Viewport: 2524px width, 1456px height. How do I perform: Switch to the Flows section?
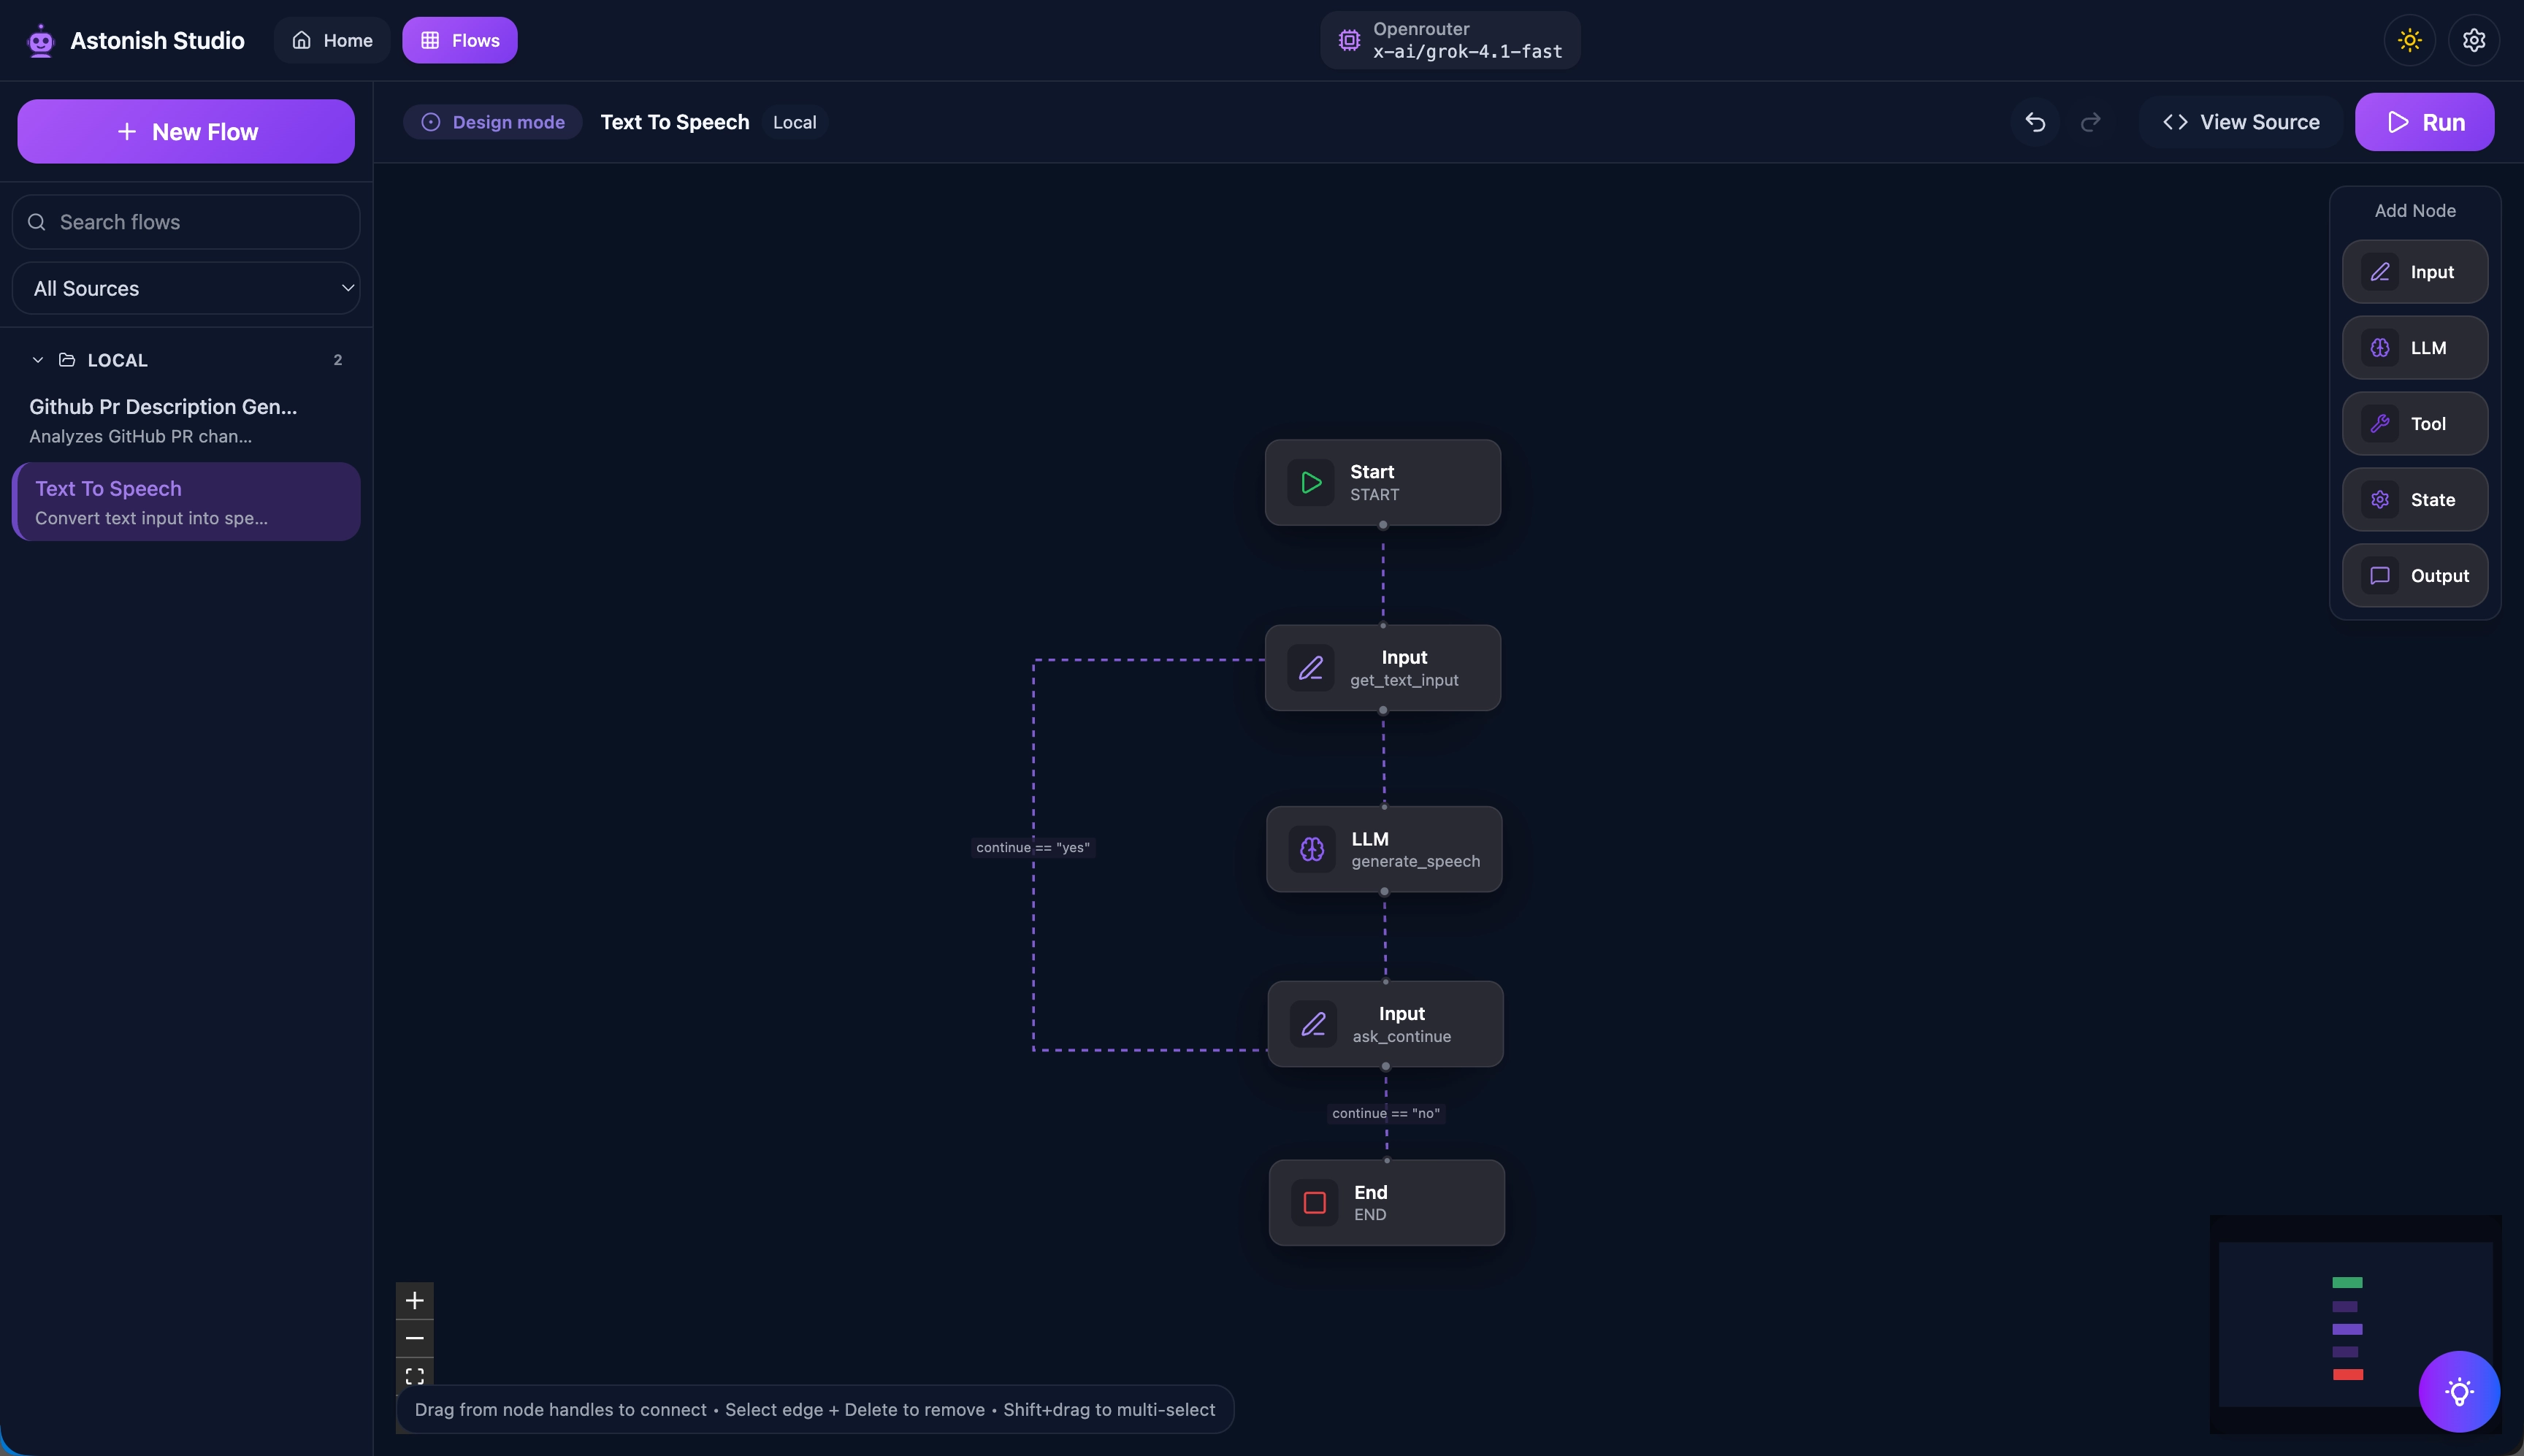tap(460, 40)
